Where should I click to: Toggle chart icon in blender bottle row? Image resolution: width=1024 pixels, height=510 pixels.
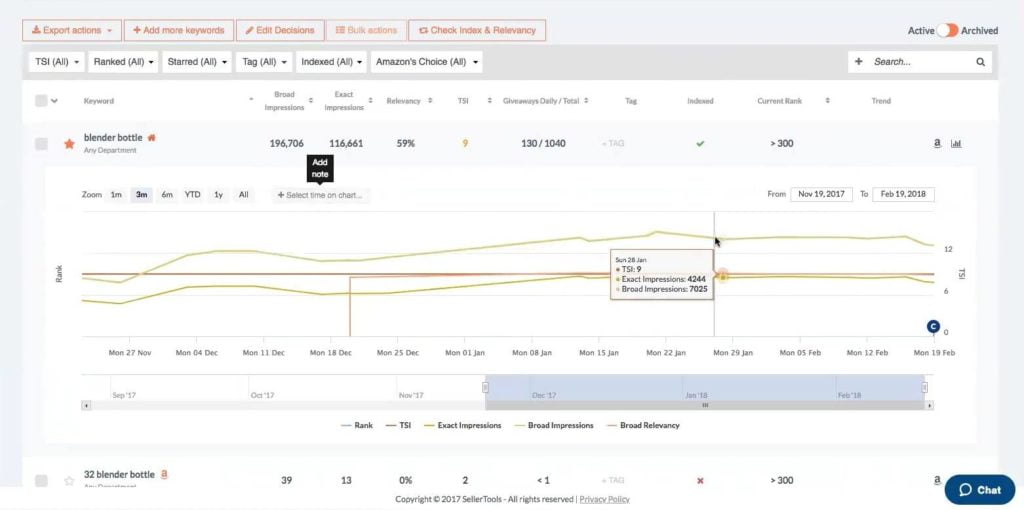[x=956, y=144]
